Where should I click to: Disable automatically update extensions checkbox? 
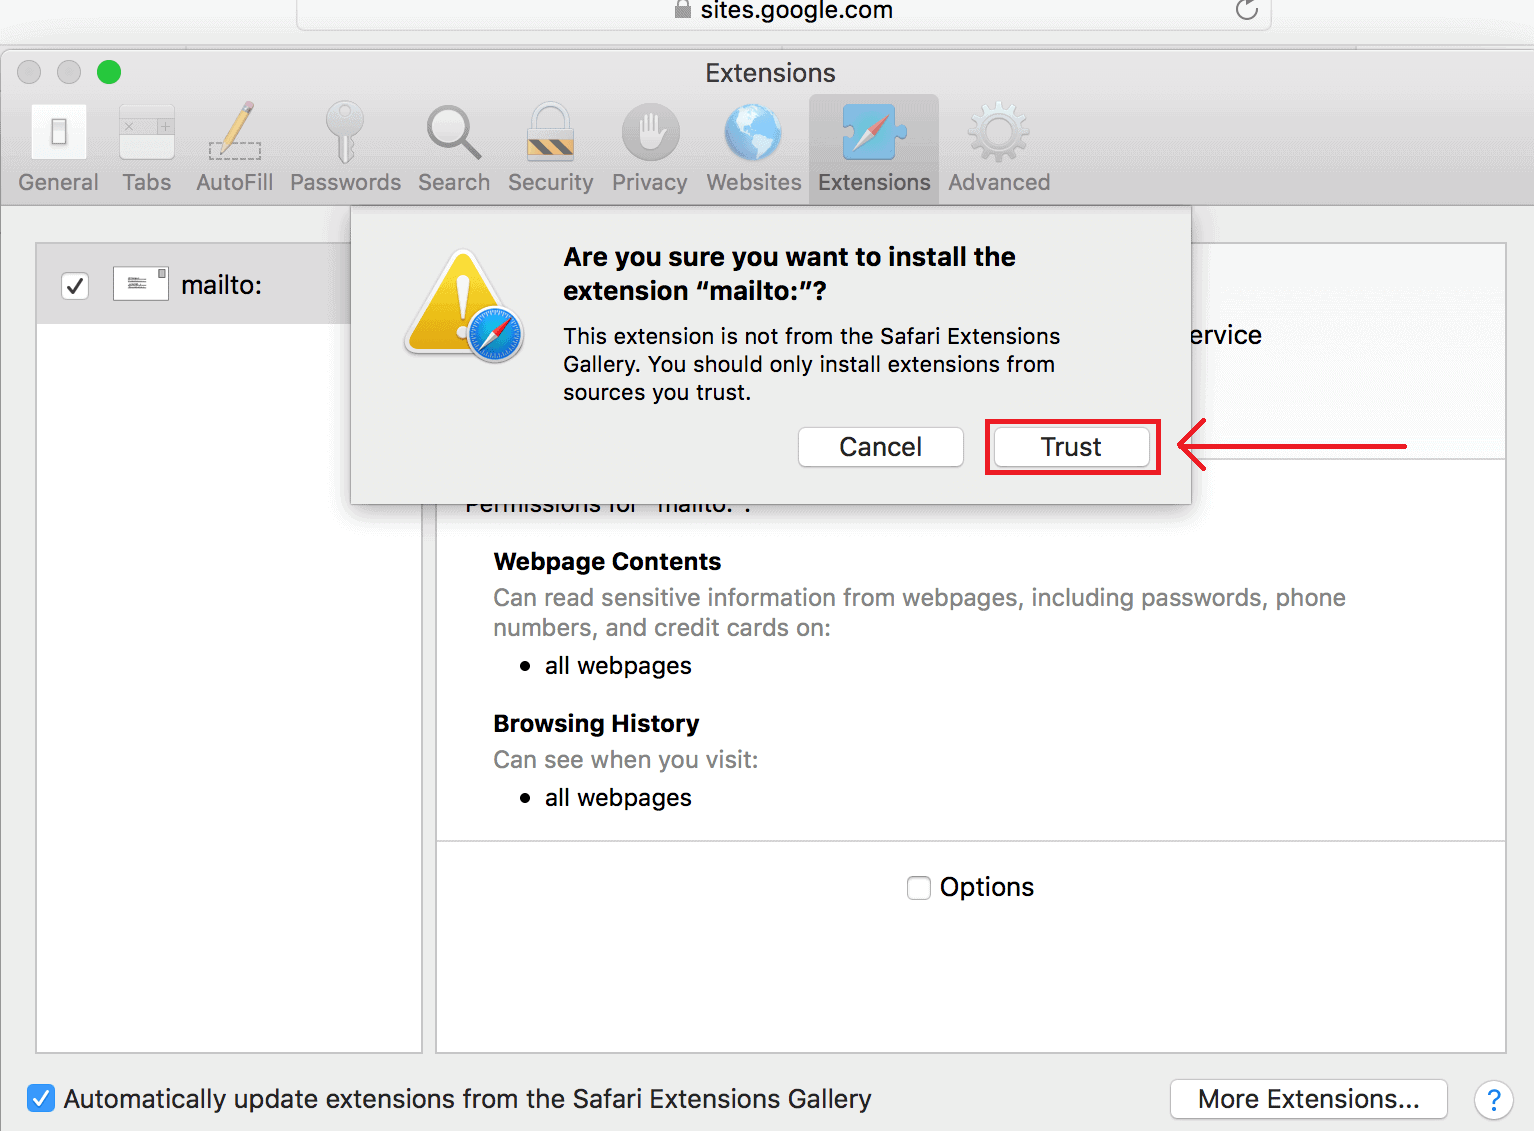[41, 1098]
